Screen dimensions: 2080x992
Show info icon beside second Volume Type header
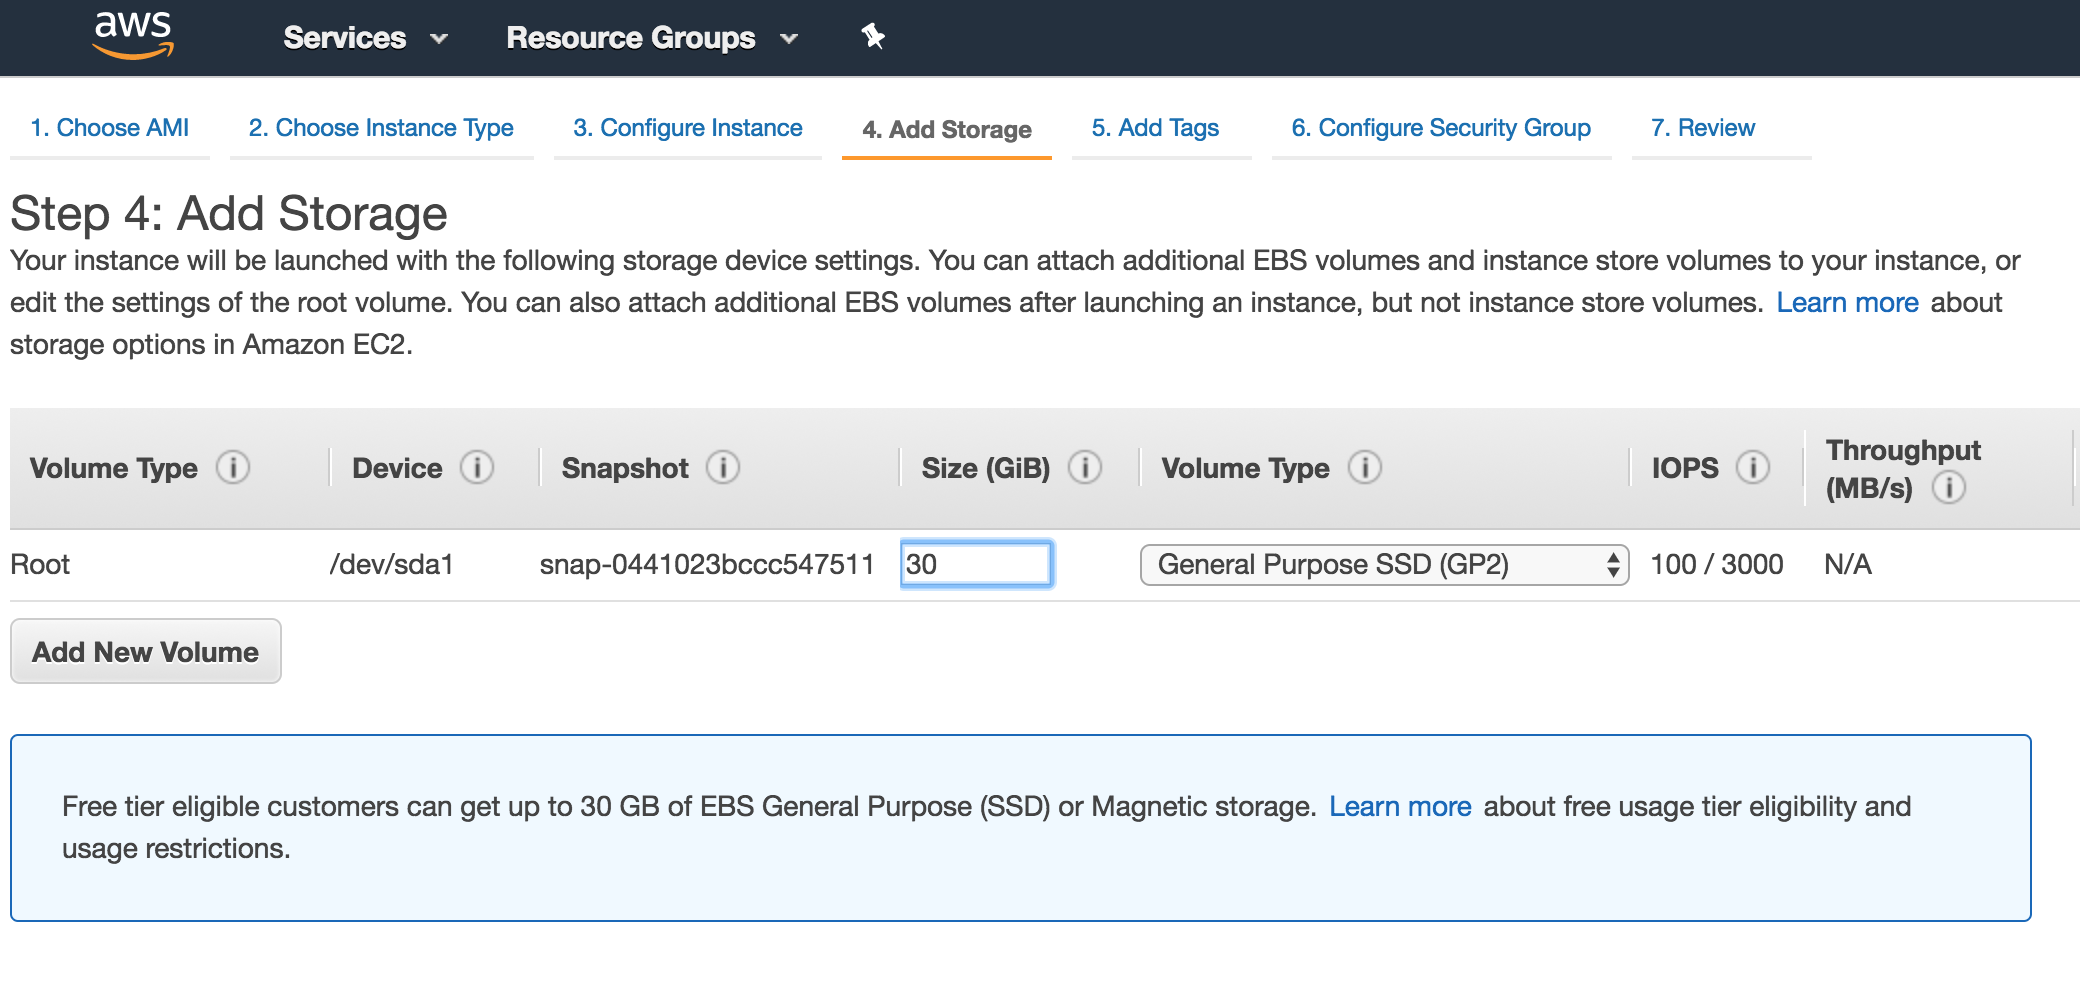click(x=1365, y=467)
